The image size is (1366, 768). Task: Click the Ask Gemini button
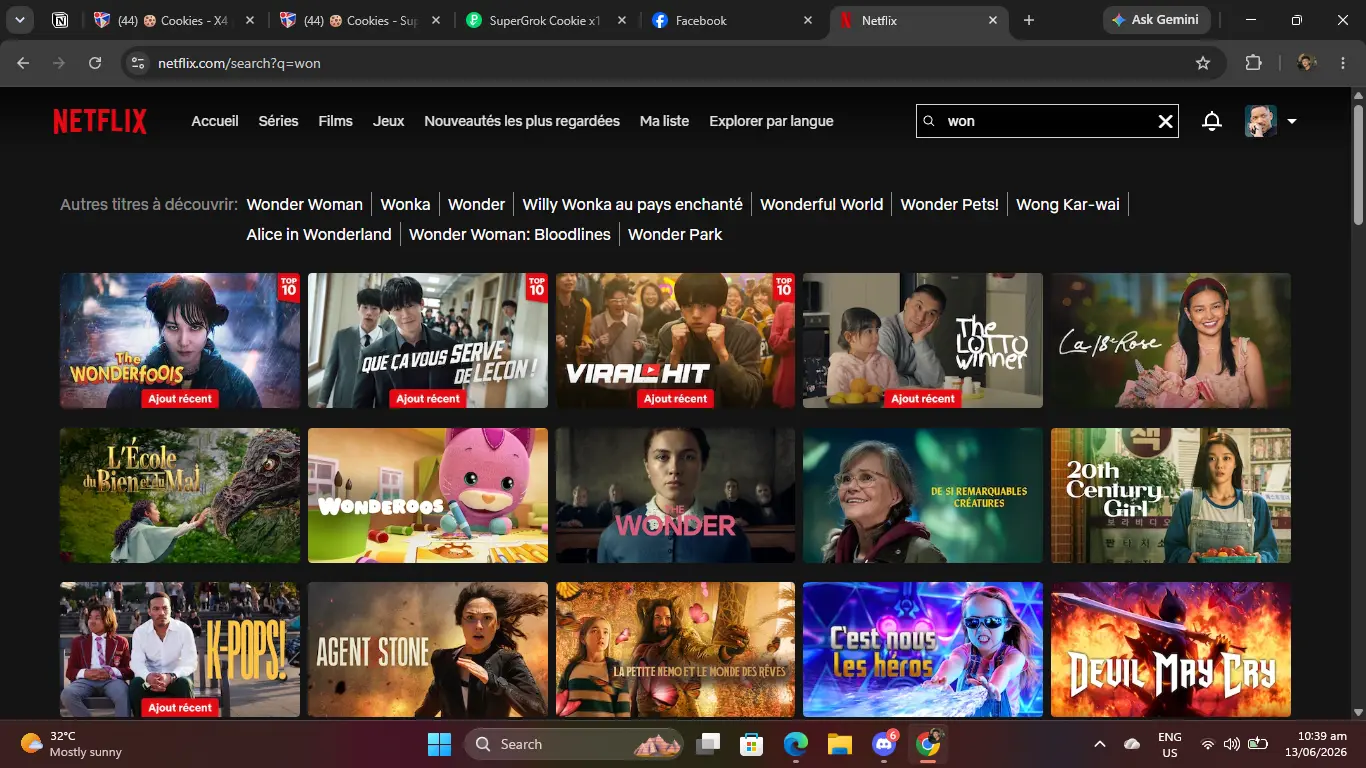click(x=1157, y=20)
